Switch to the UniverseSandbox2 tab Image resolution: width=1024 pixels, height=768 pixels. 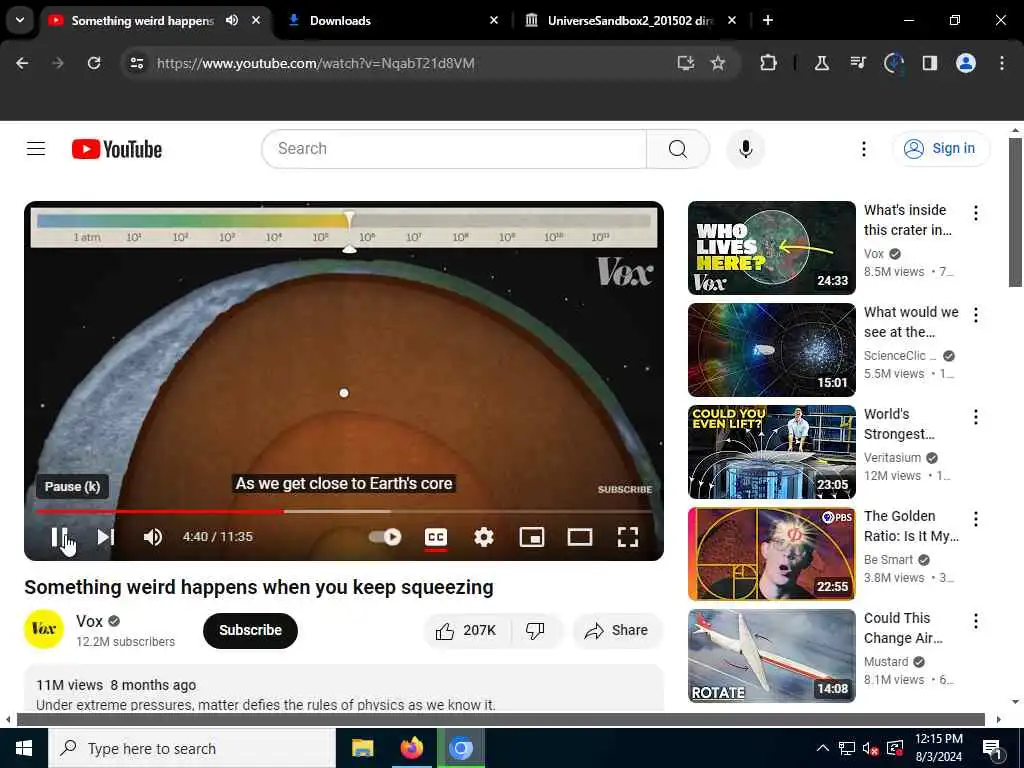coord(630,21)
